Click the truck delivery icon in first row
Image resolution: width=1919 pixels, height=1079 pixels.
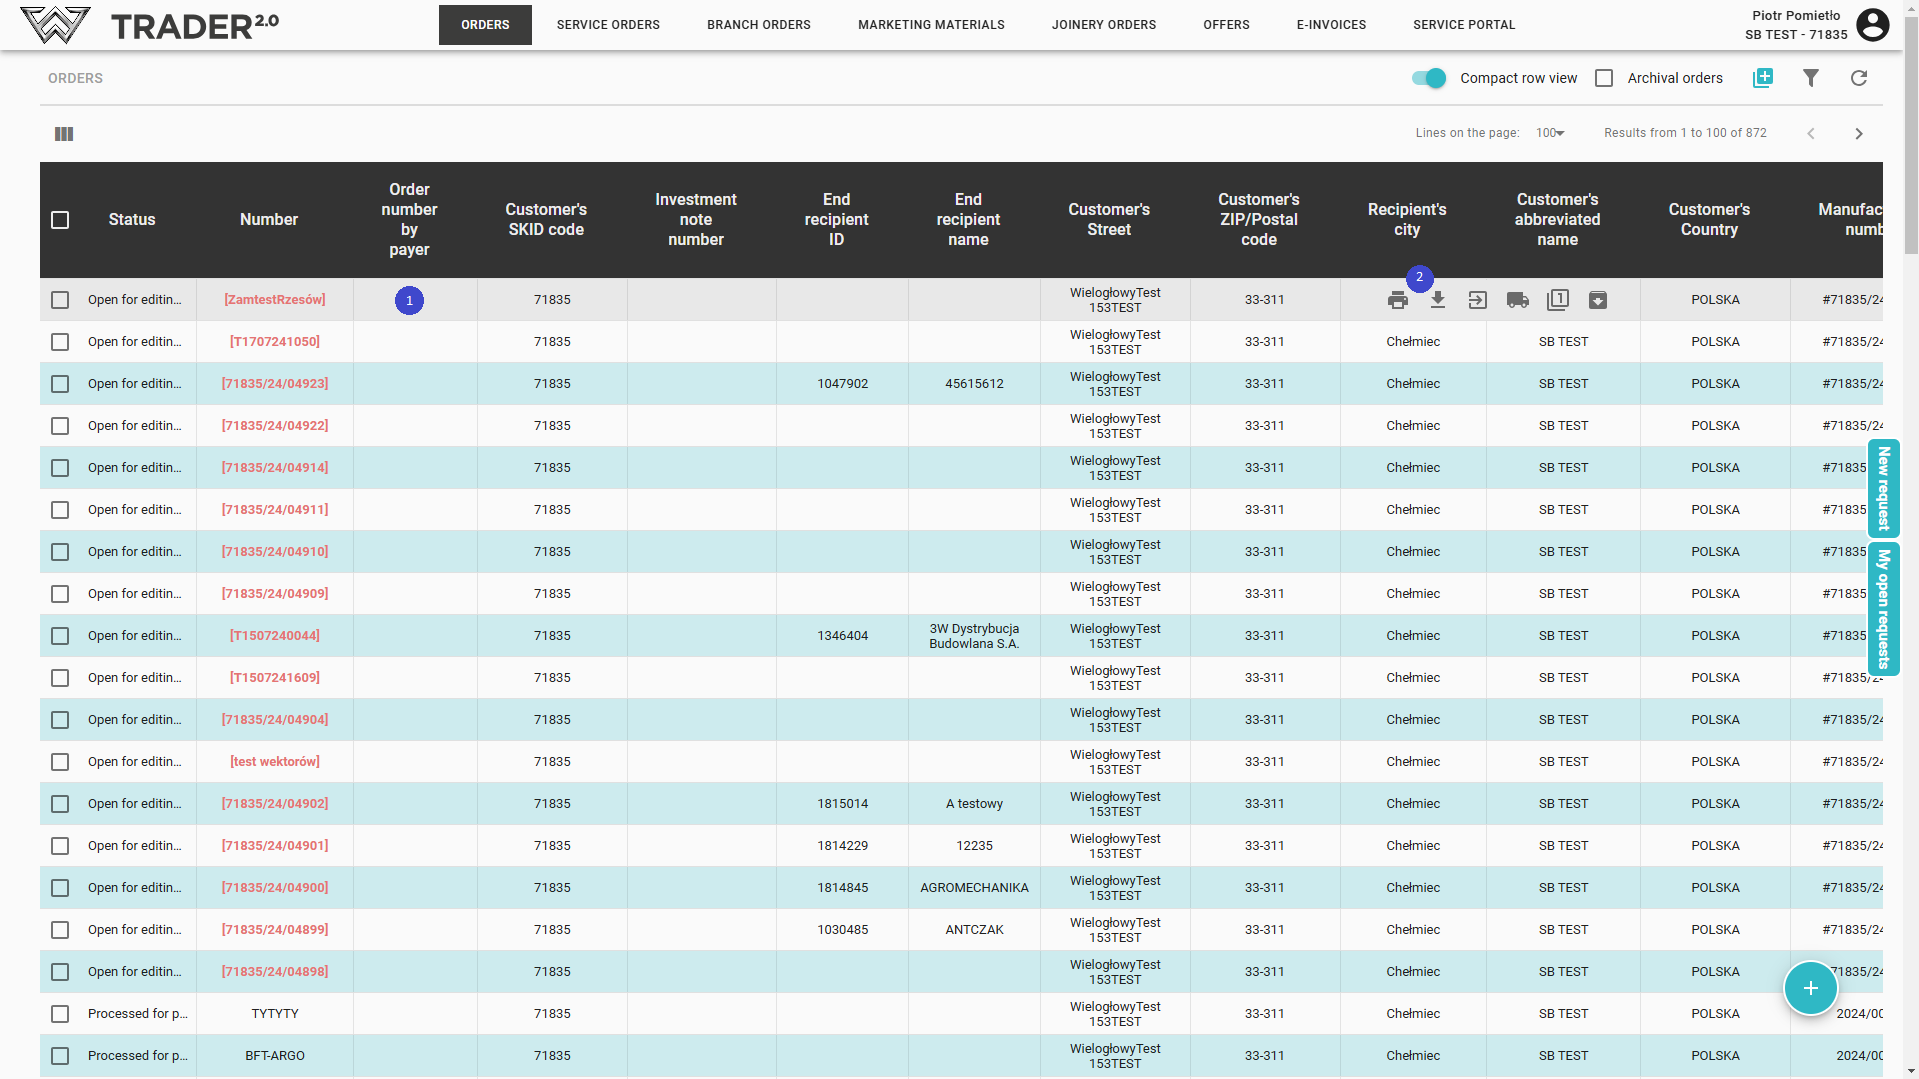coord(1517,300)
